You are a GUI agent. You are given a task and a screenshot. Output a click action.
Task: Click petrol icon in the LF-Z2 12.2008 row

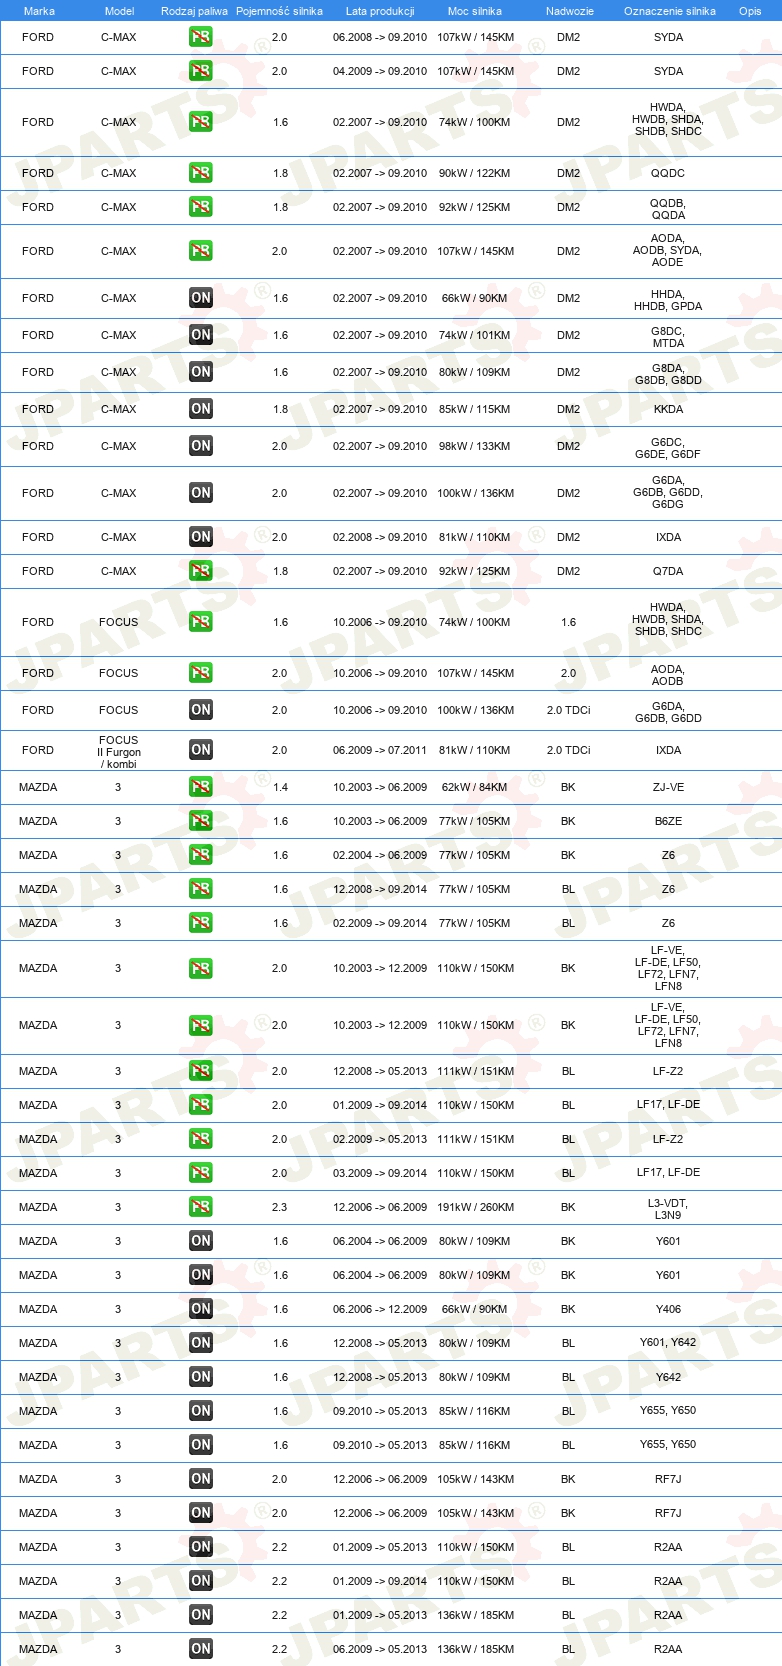click(201, 1071)
